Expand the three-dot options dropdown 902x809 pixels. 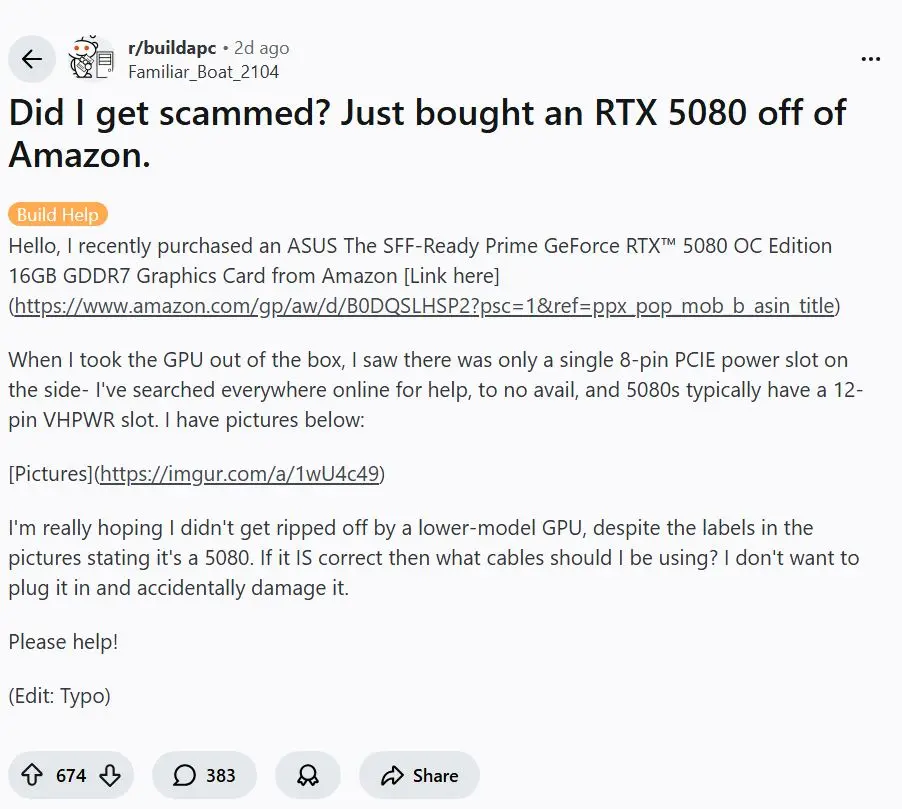coord(870,59)
